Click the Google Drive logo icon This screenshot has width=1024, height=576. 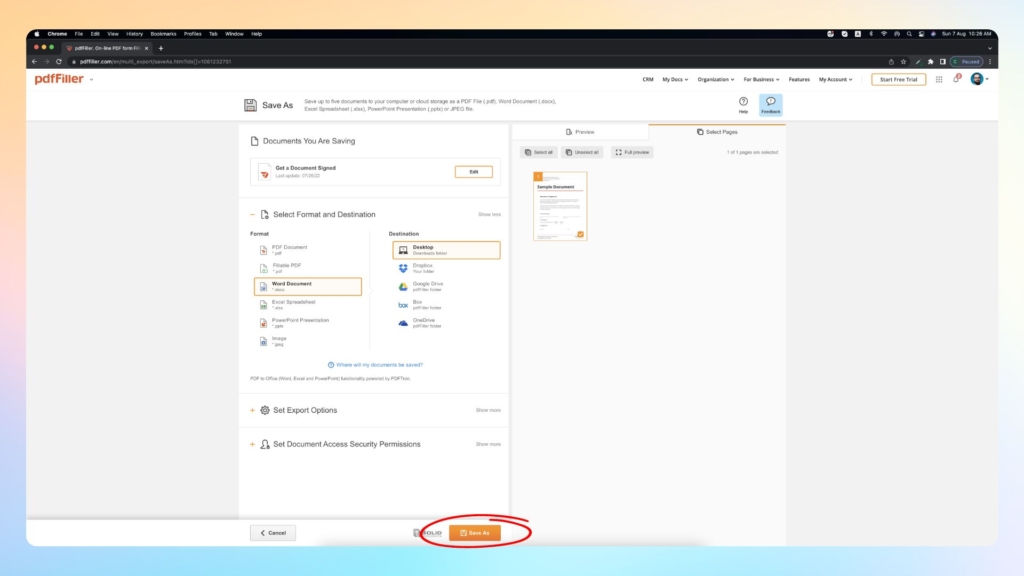pos(403,287)
